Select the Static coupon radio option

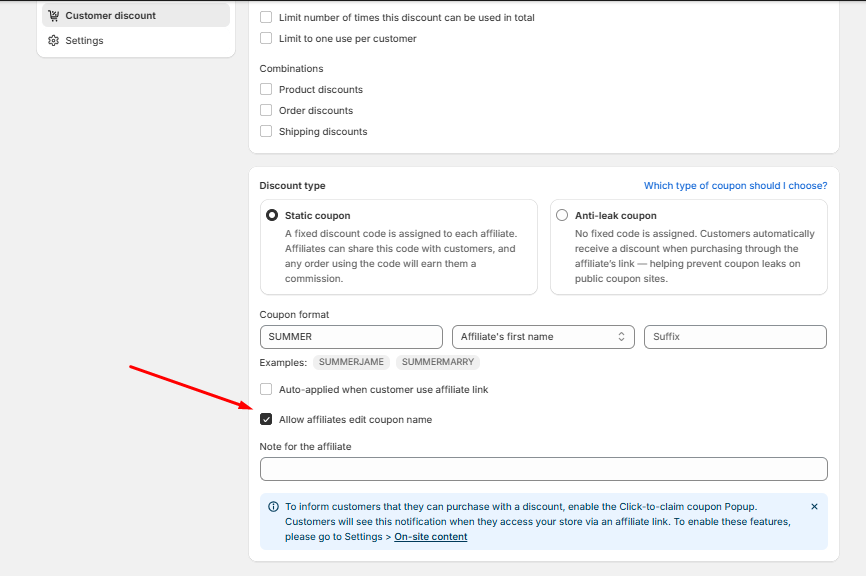pos(272,216)
